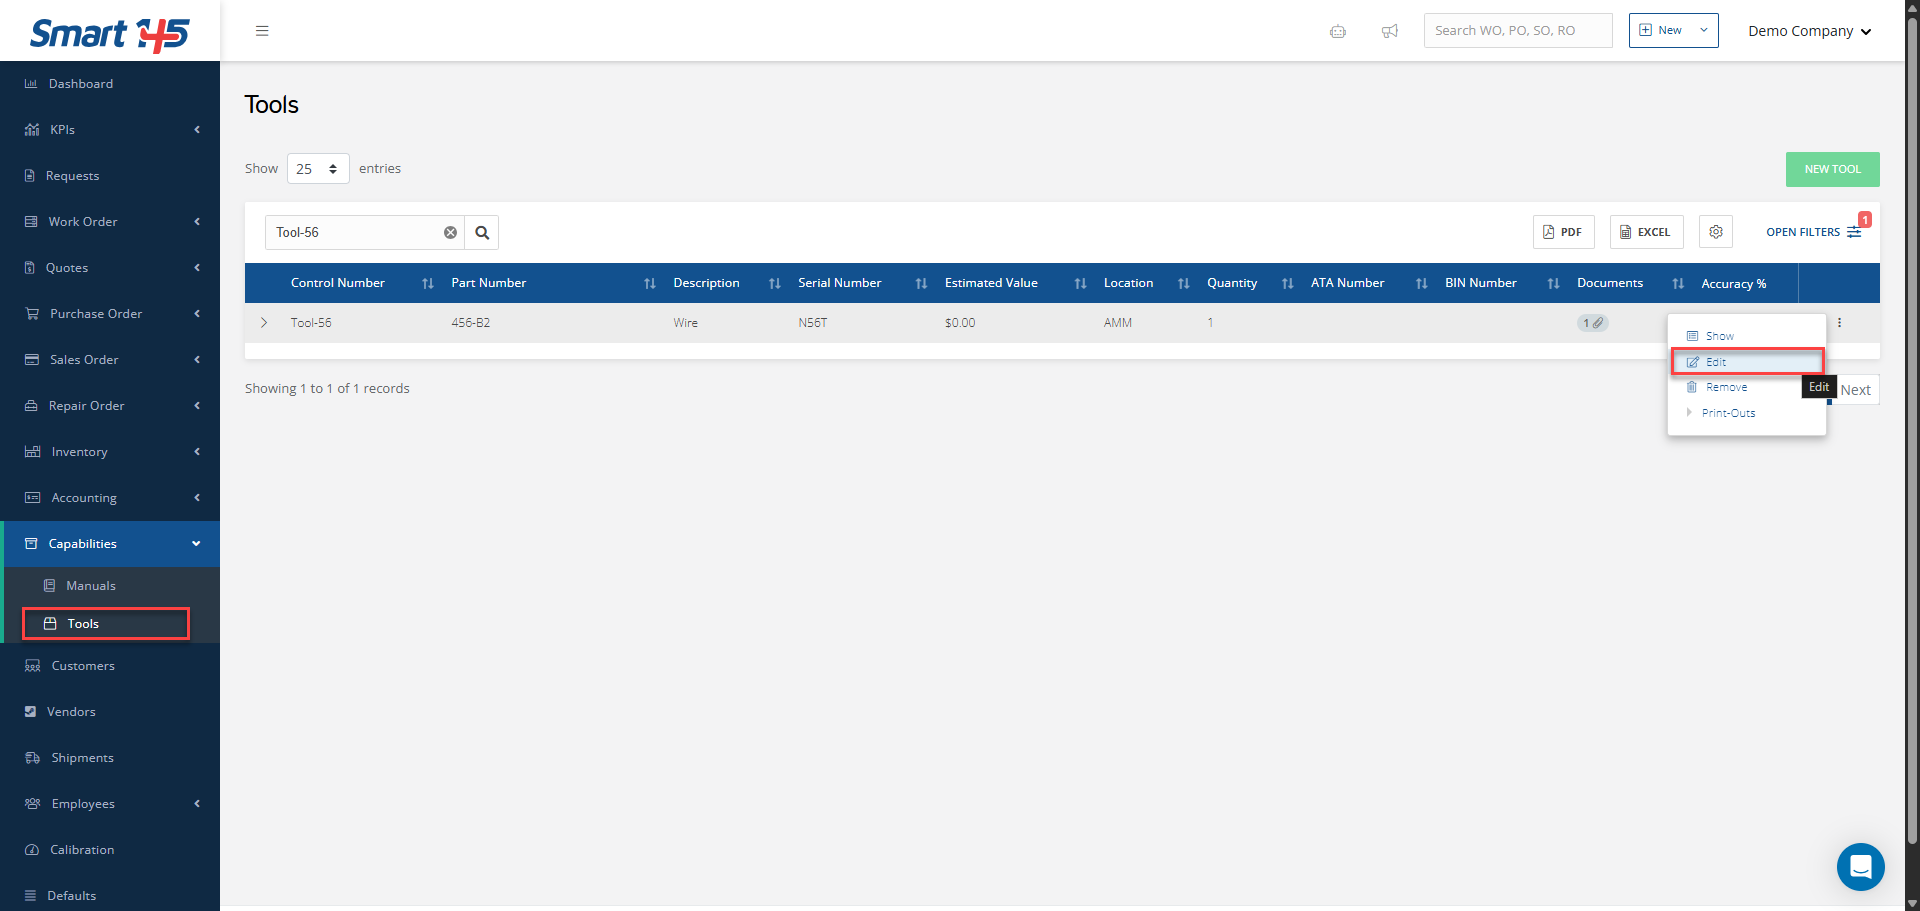Clear the Tool-56 search text
1920x911 pixels.
click(x=450, y=233)
